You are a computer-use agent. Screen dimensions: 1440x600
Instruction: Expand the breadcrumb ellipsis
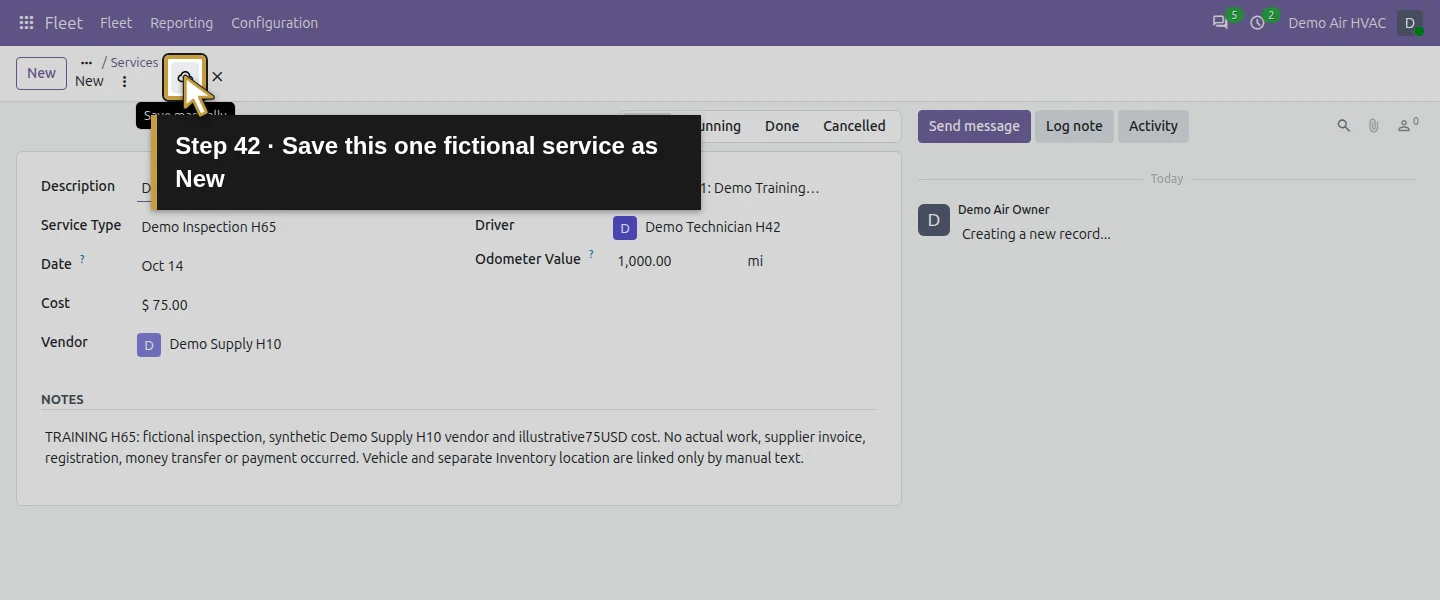pos(87,62)
